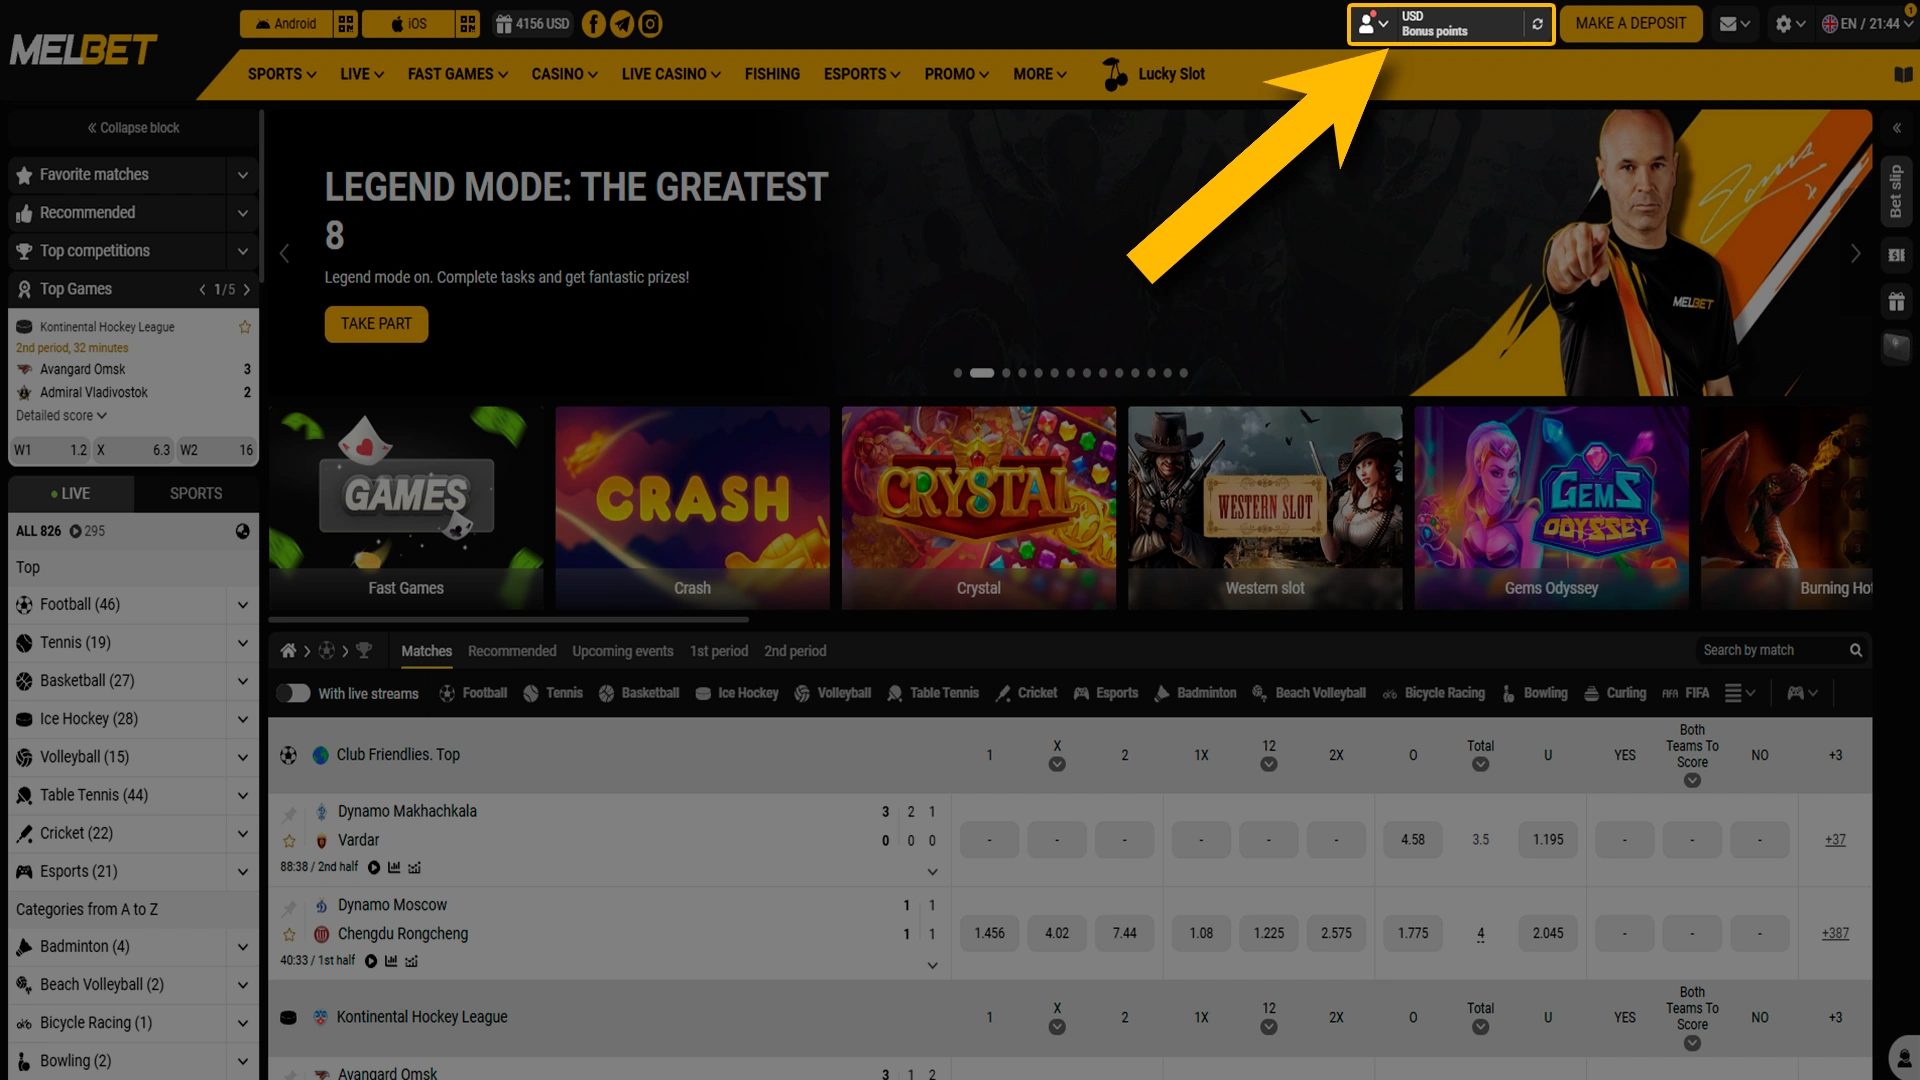Open the Crash game thumbnail
Image resolution: width=1920 pixels, height=1080 pixels.
coord(692,508)
